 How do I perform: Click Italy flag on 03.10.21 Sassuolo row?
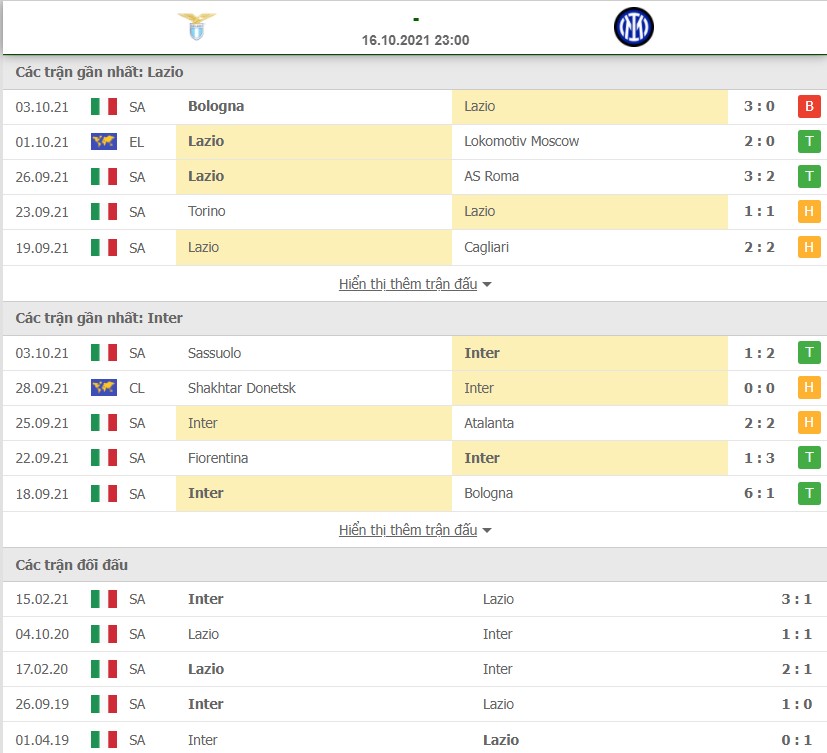(x=104, y=353)
